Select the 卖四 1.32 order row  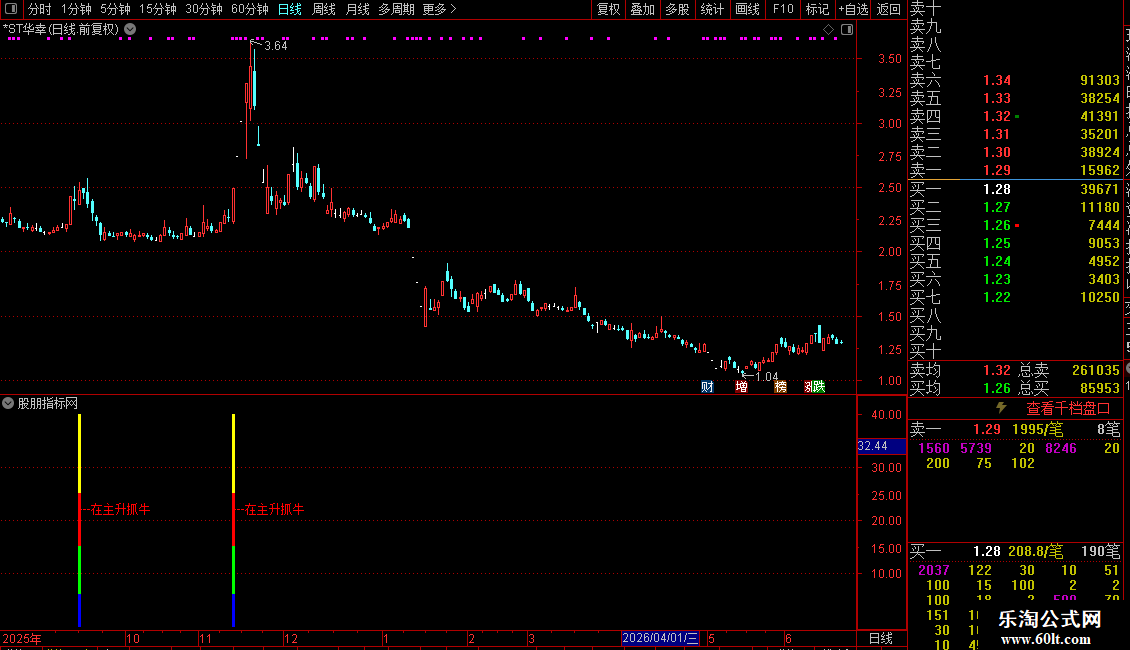[x=1015, y=116]
